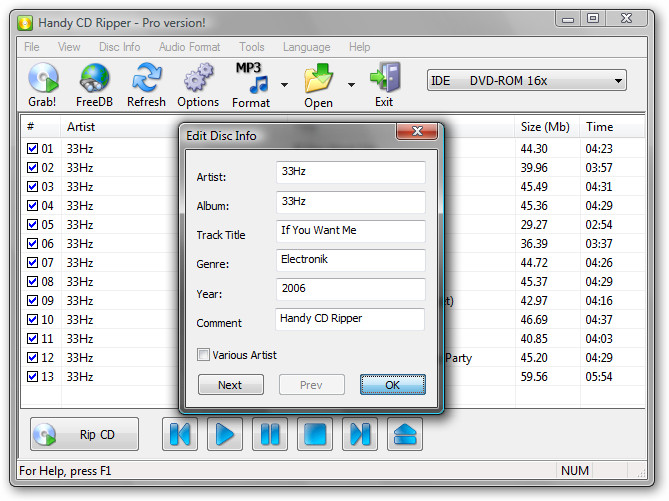This screenshot has height=501, width=669.
Task: Uncheck track 11 checkbox
Action: (x=32, y=338)
